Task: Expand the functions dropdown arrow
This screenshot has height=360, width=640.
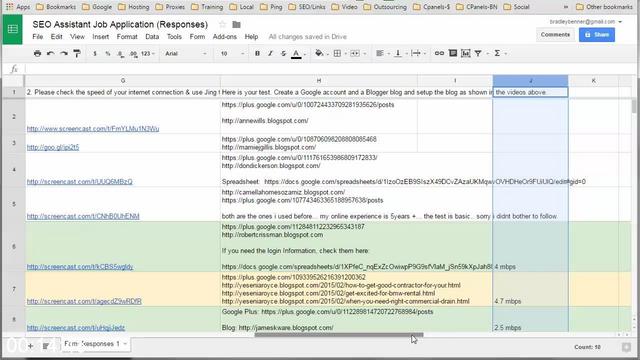Action: 506,53
